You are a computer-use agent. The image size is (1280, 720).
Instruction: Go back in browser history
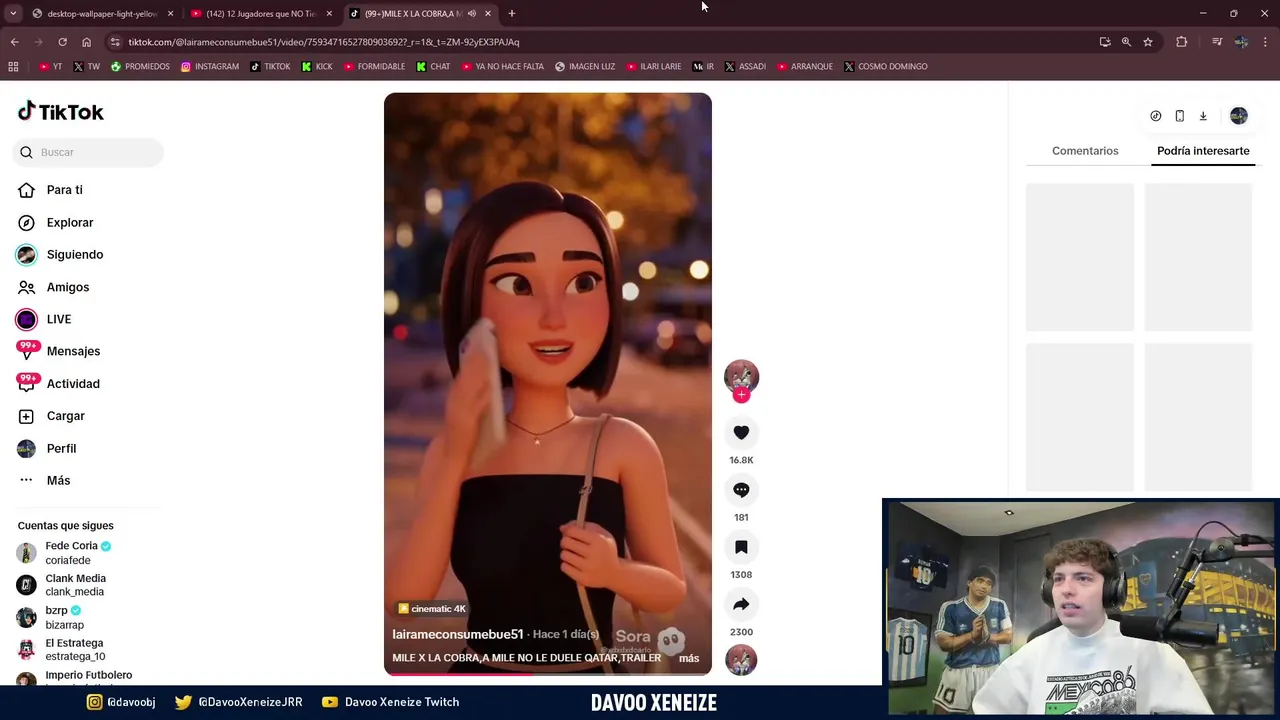14,42
